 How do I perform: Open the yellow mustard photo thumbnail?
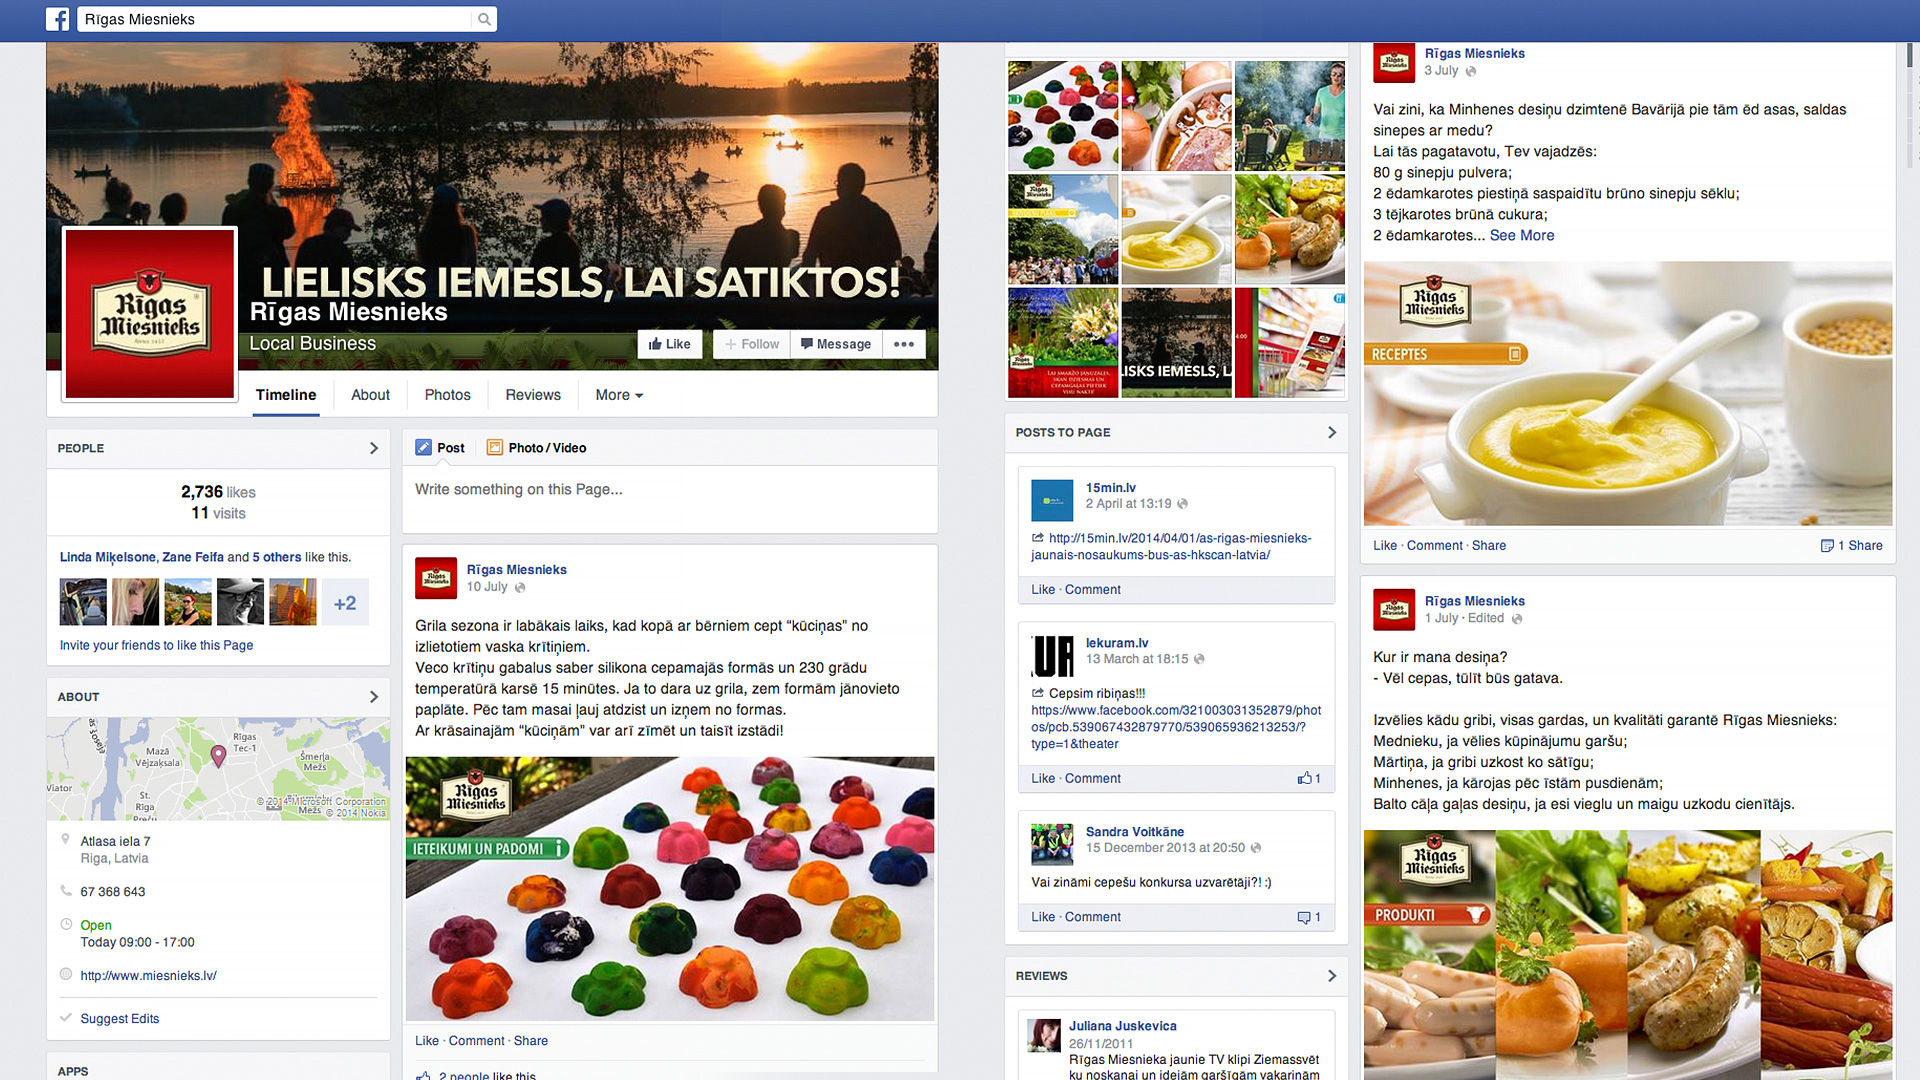point(1176,230)
